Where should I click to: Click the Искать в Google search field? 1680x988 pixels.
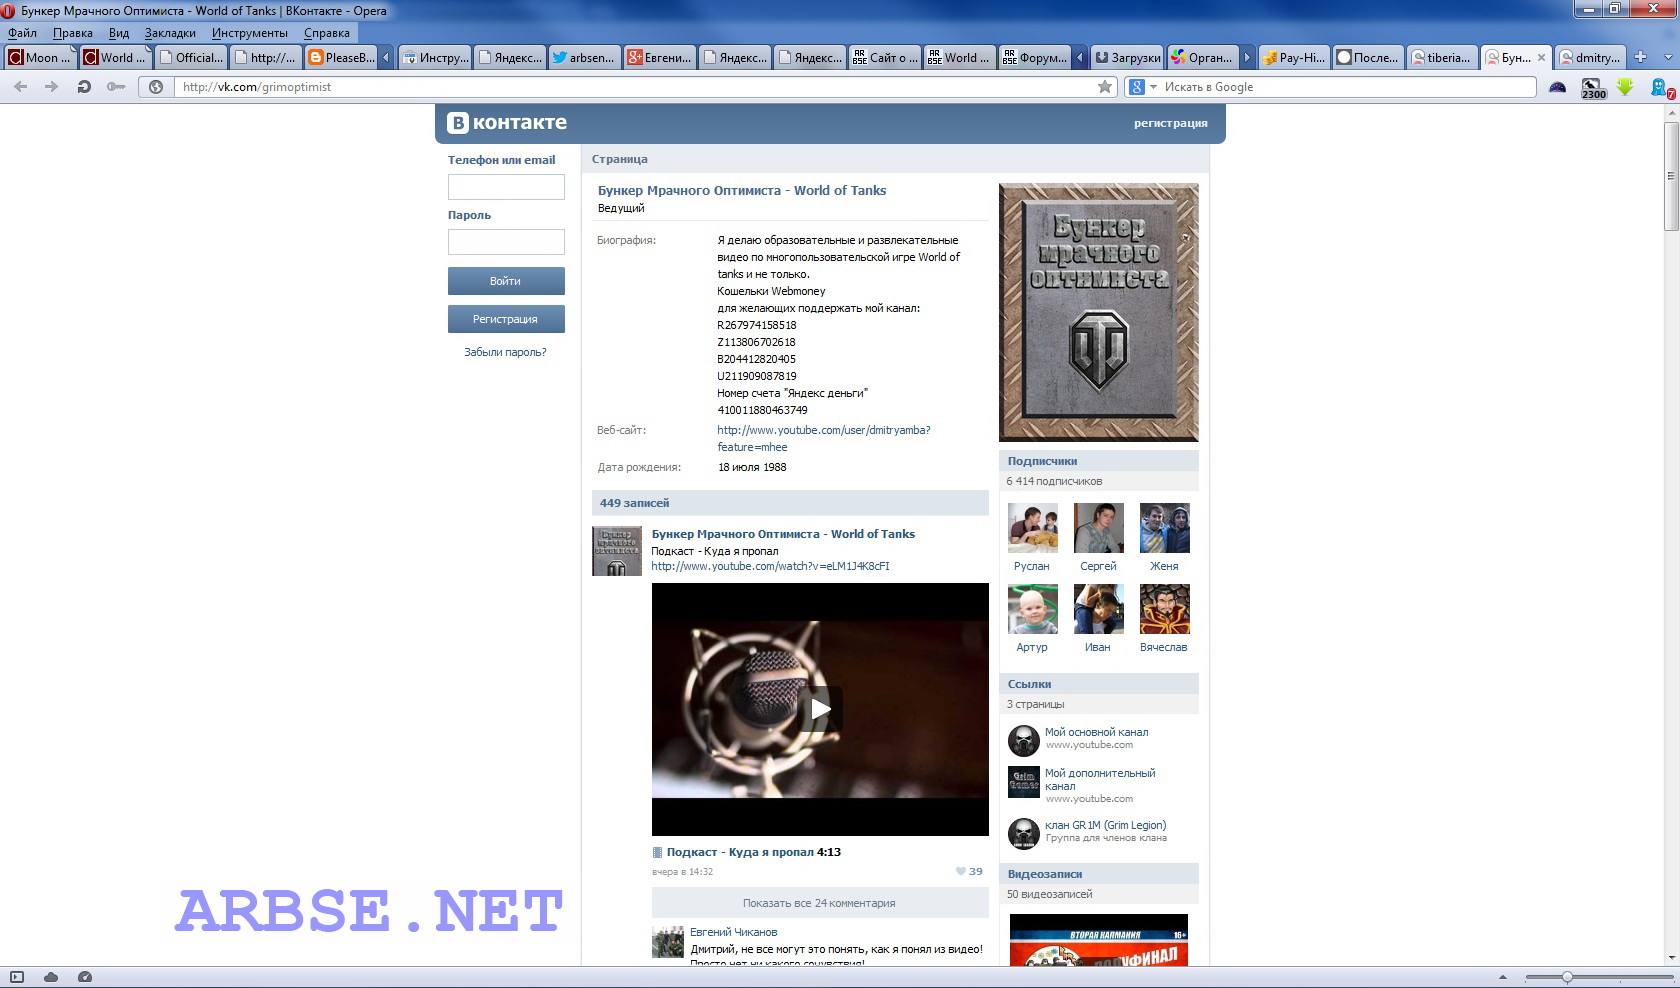[1347, 87]
